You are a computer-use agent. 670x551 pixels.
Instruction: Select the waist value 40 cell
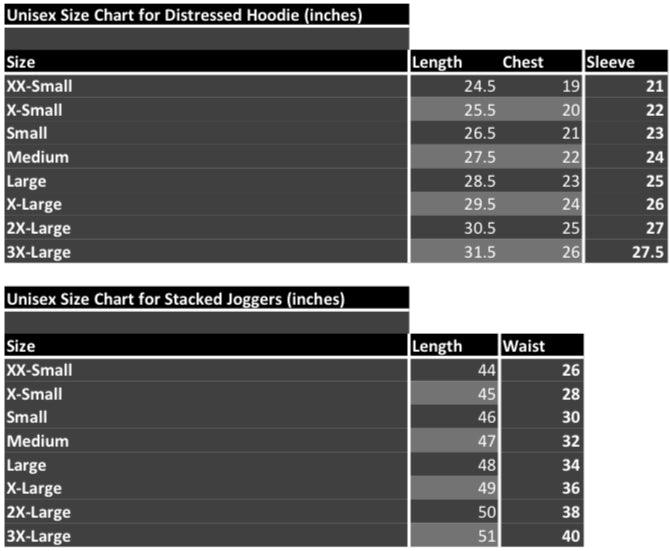click(570, 535)
